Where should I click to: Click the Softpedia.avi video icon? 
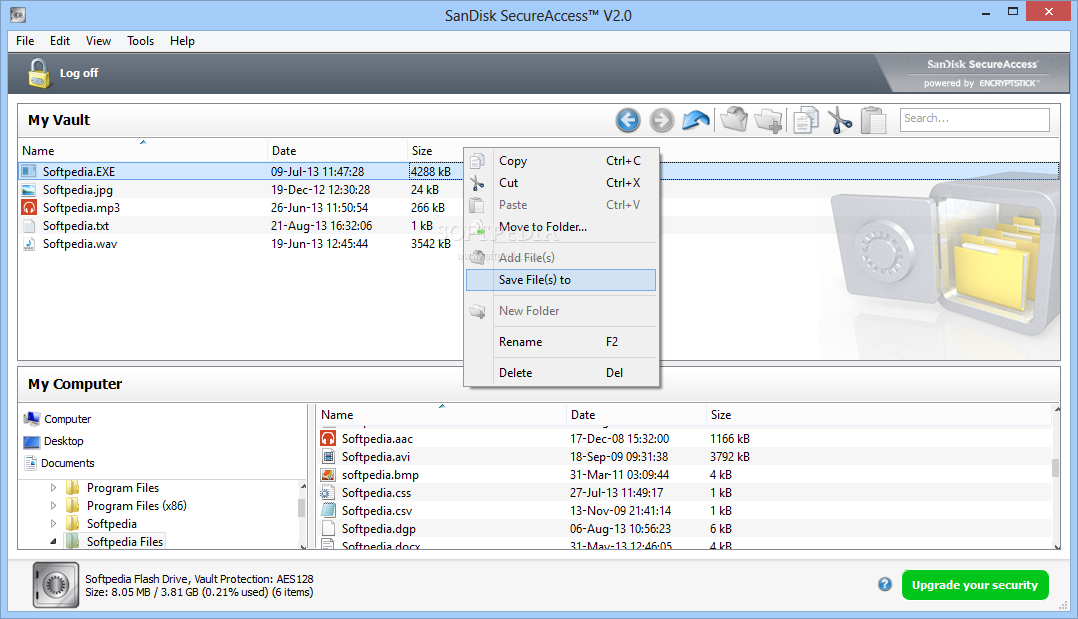click(x=328, y=457)
